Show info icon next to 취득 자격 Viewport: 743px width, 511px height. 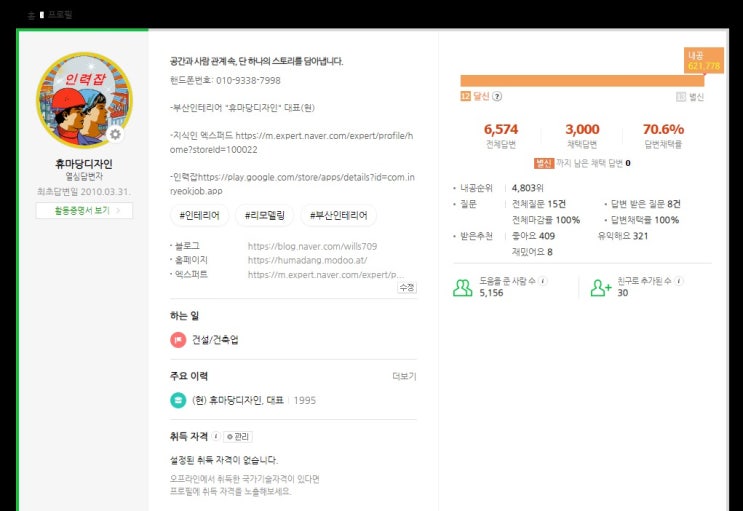pyautogui.click(x=216, y=436)
